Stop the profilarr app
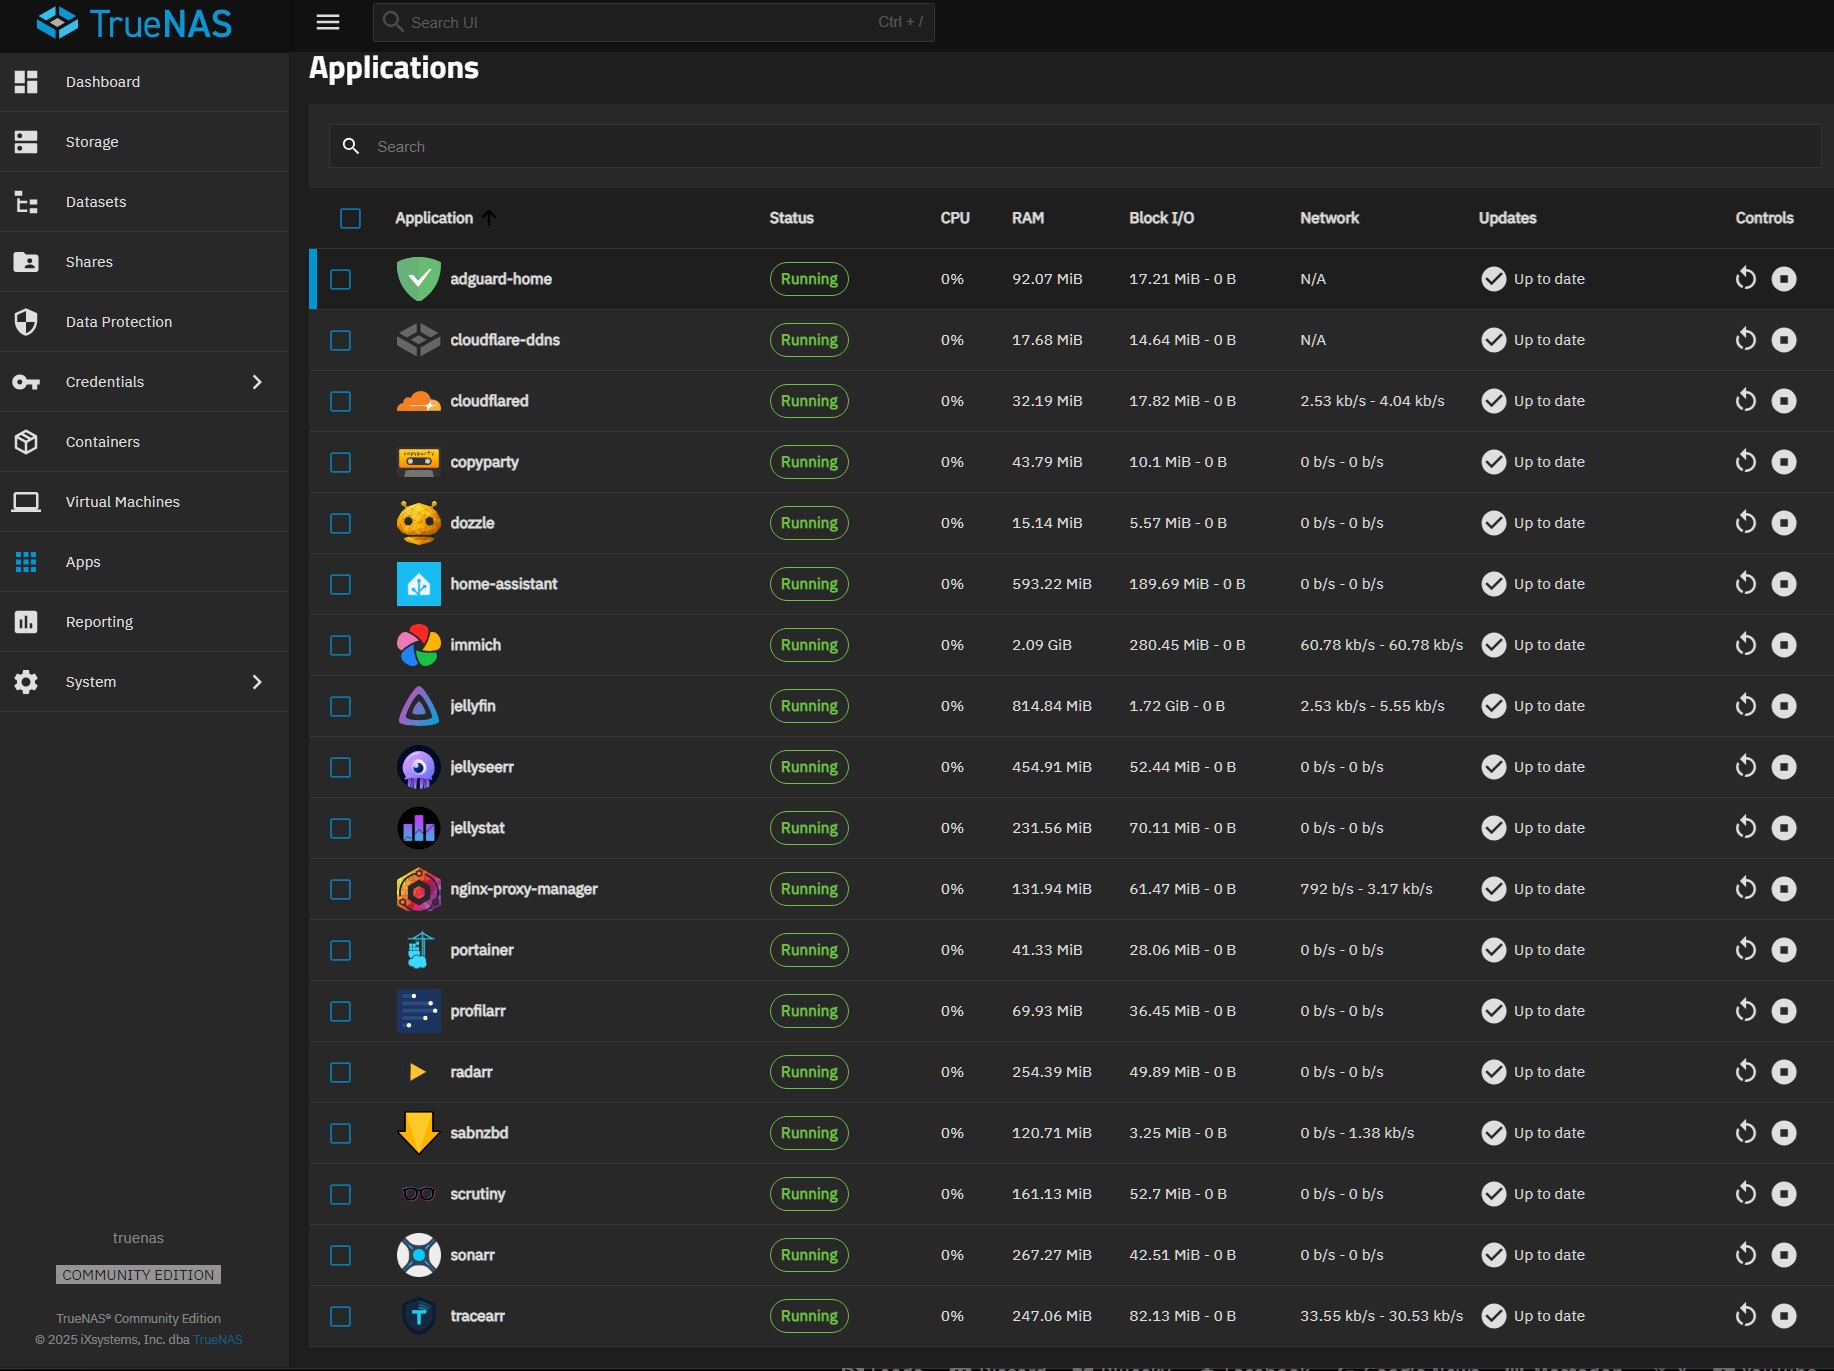Image resolution: width=1834 pixels, height=1371 pixels. click(x=1784, y=1011)
